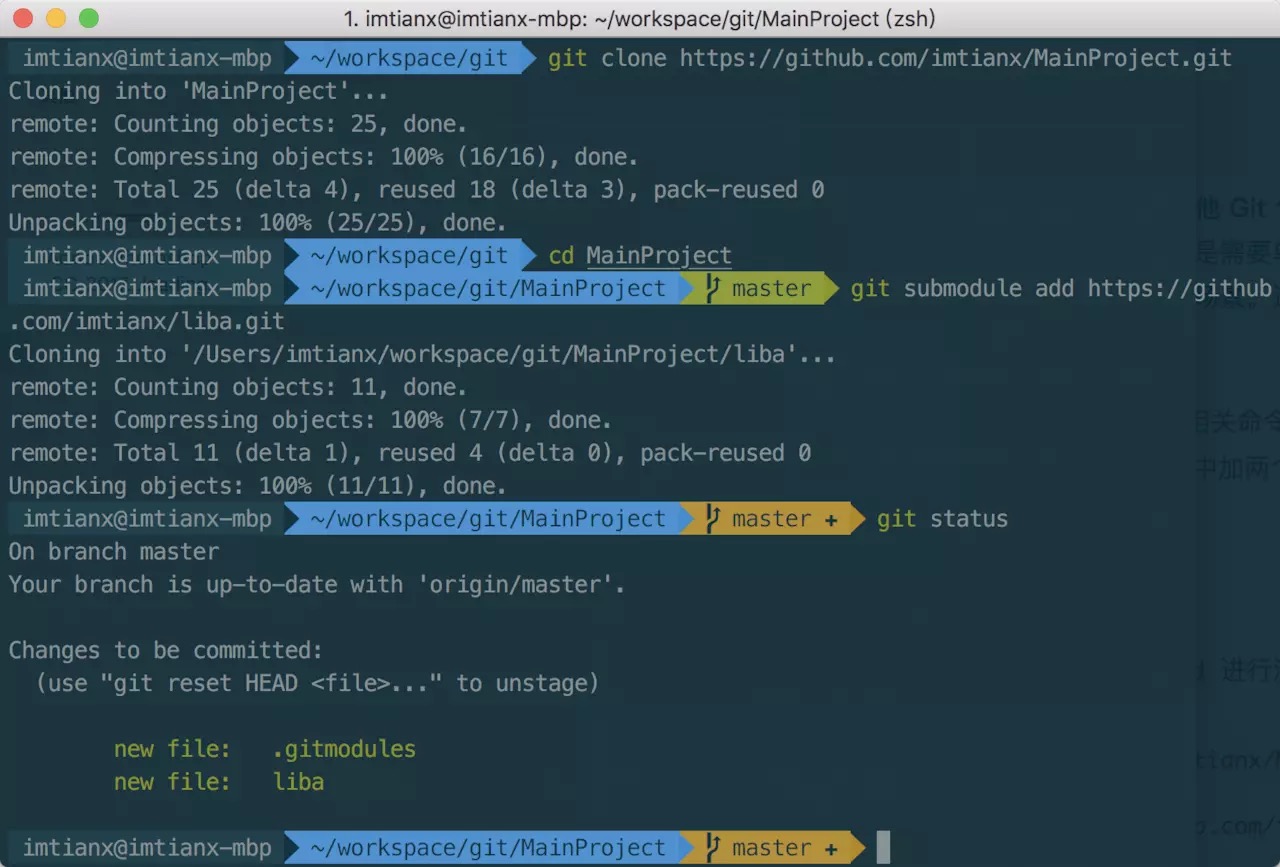This screenshot has width=1280, height=867.
Task: Click the underlined MainProject in cd command
Action: click(x=658, y=256)
